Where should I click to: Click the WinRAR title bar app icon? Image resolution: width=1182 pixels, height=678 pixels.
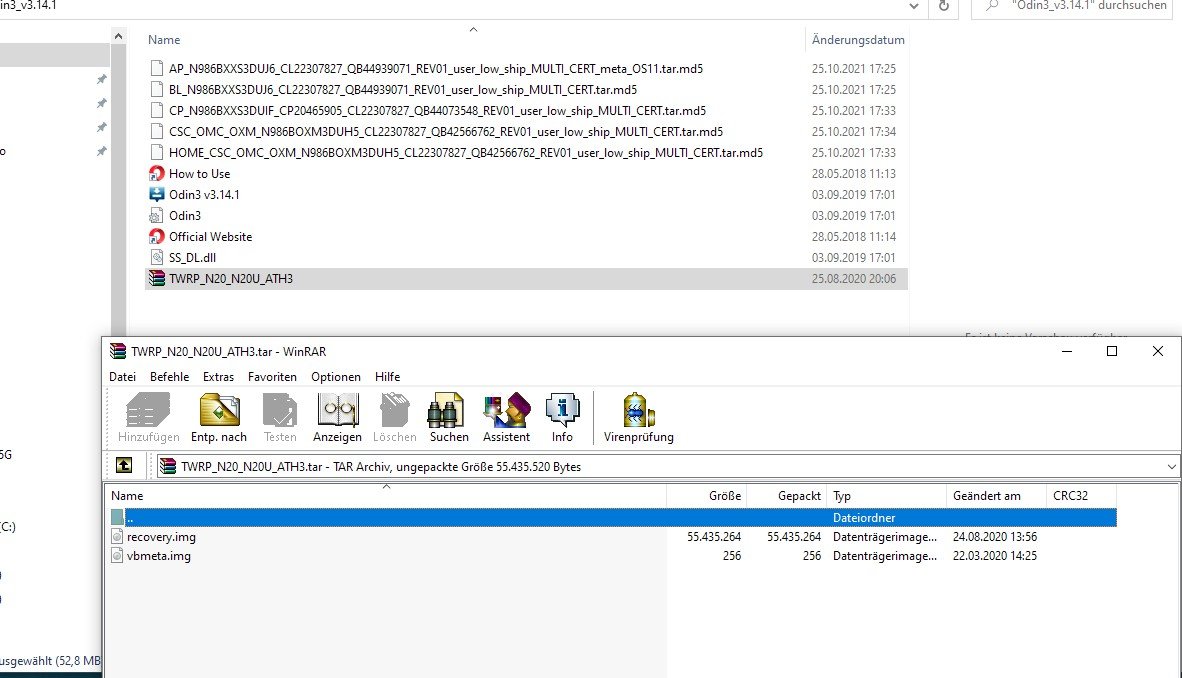tap(118, 351)
